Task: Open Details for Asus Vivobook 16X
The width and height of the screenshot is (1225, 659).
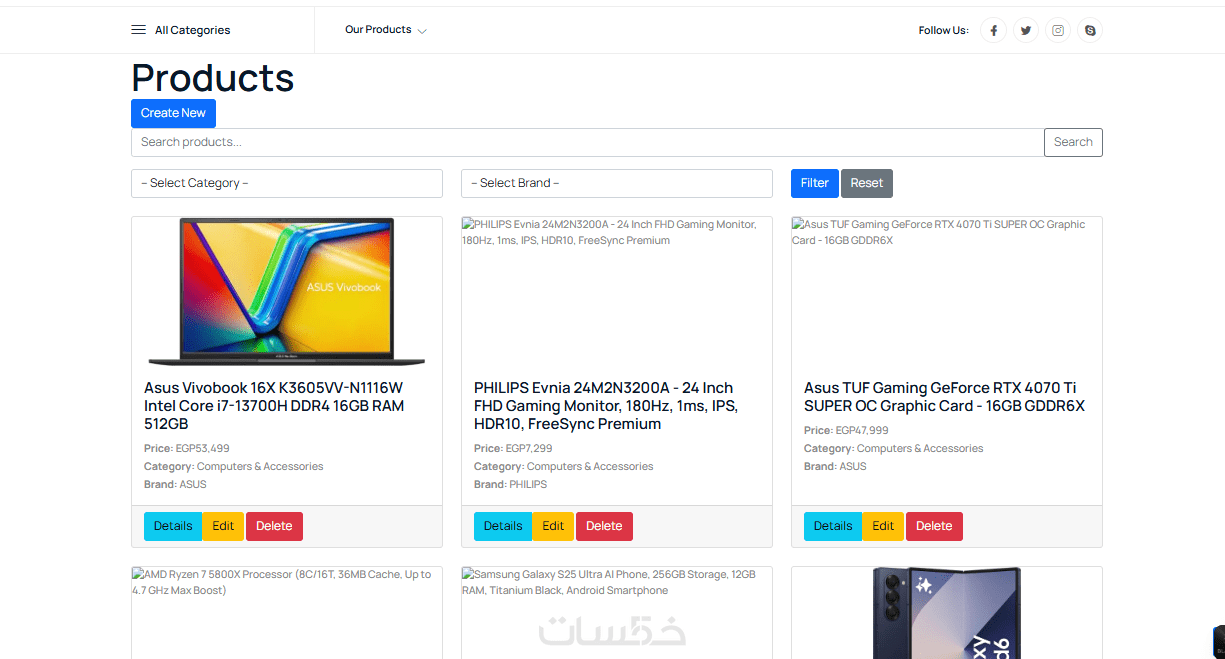Action: [173, 526]
